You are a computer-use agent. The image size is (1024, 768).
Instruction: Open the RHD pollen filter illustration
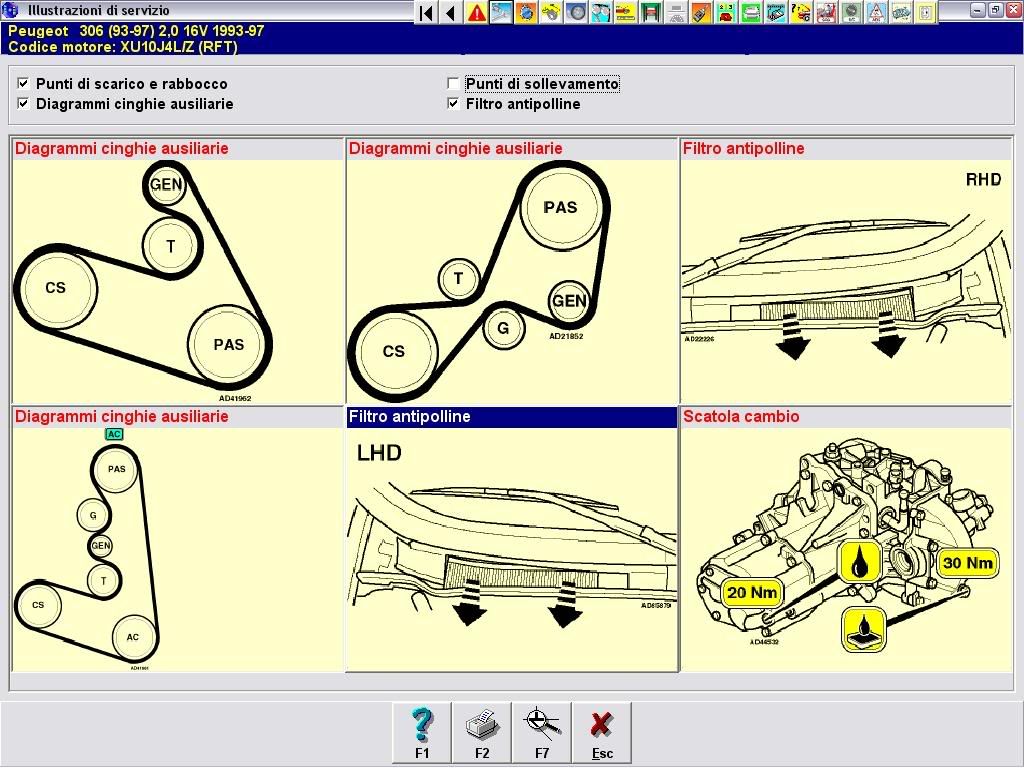(846, 281)
